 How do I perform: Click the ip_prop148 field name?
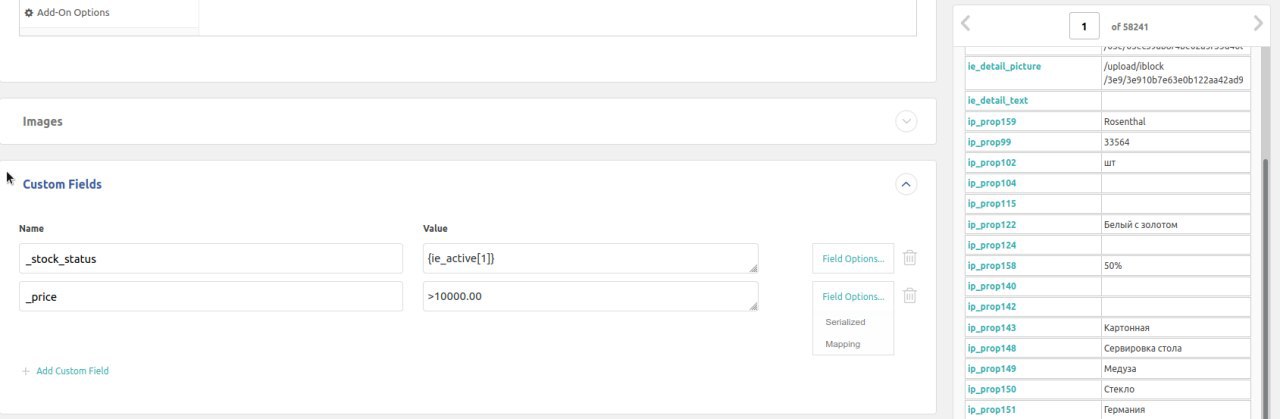(x=991, y=348)
